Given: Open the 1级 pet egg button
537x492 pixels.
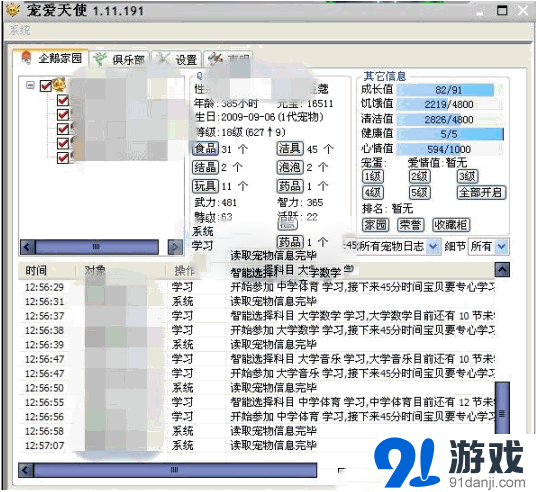Looking at the screenshot, I should point(373,177).
